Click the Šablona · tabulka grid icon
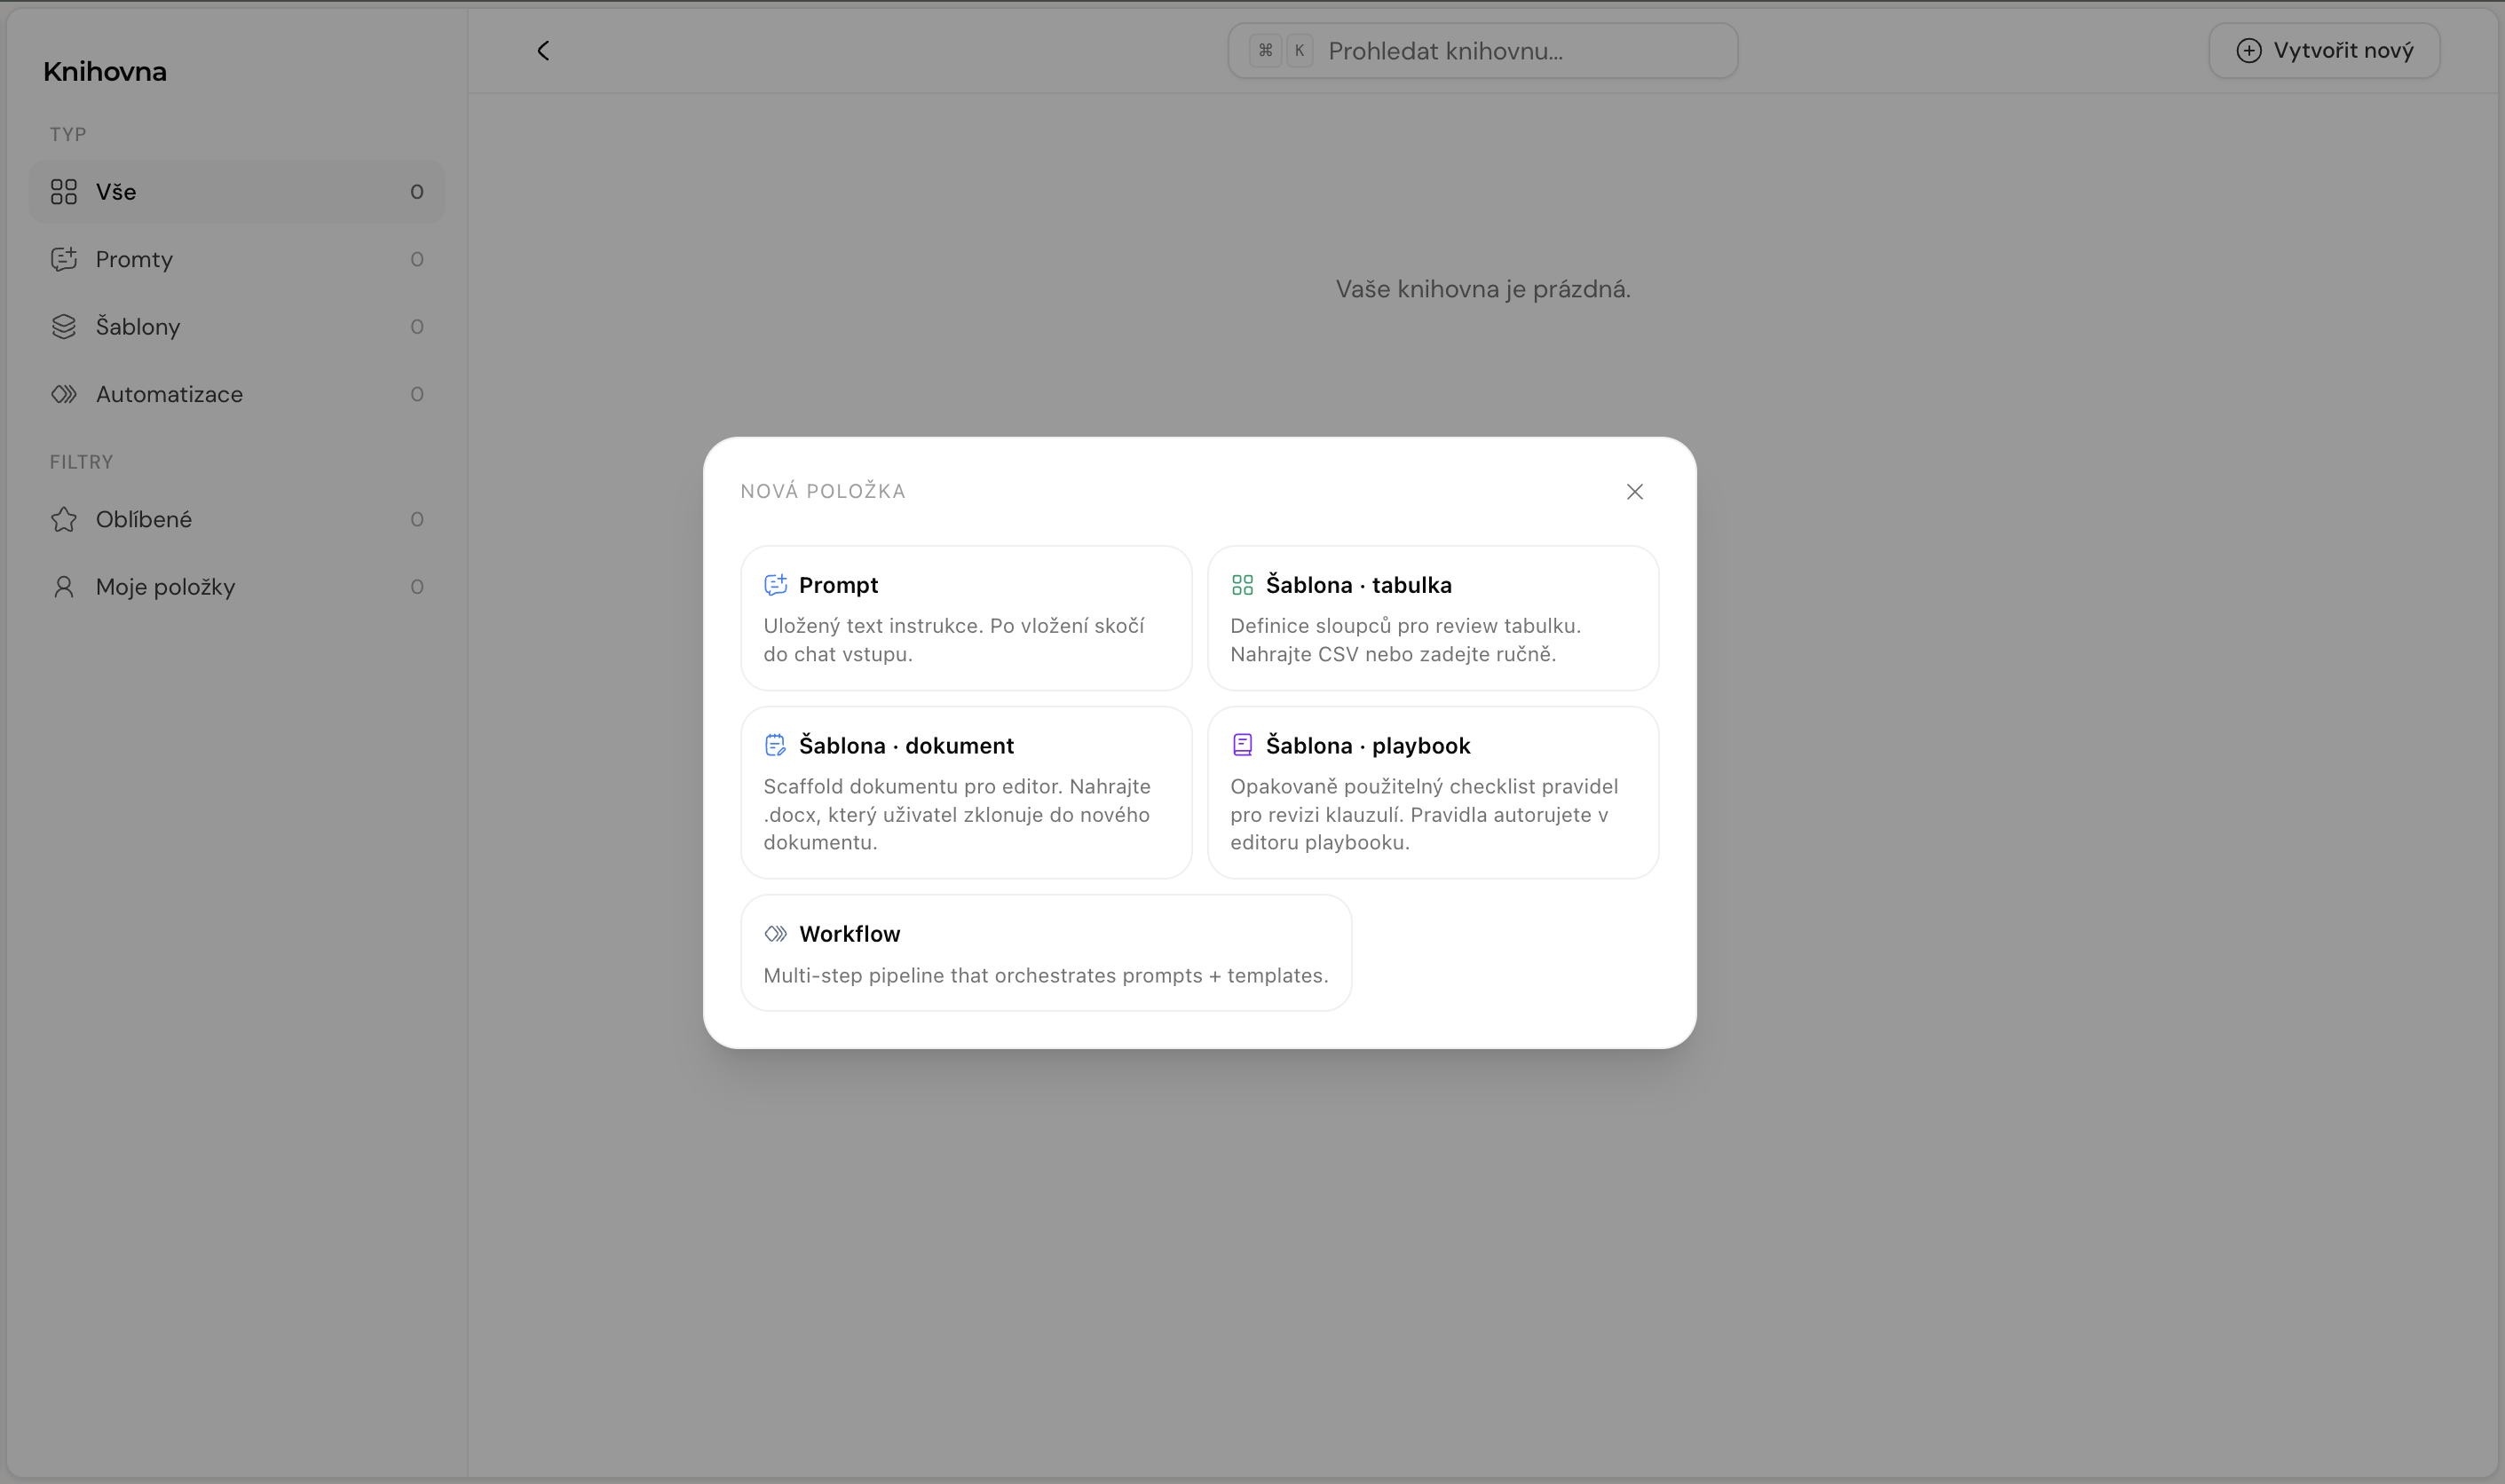The image size is (2505, 1484). (1242, 585)
